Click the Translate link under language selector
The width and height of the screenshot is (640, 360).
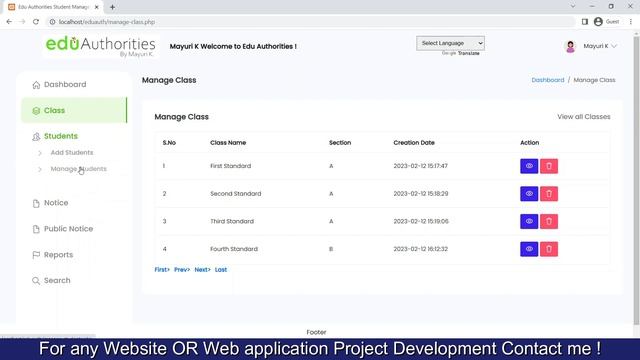click(x=469, y=53)
